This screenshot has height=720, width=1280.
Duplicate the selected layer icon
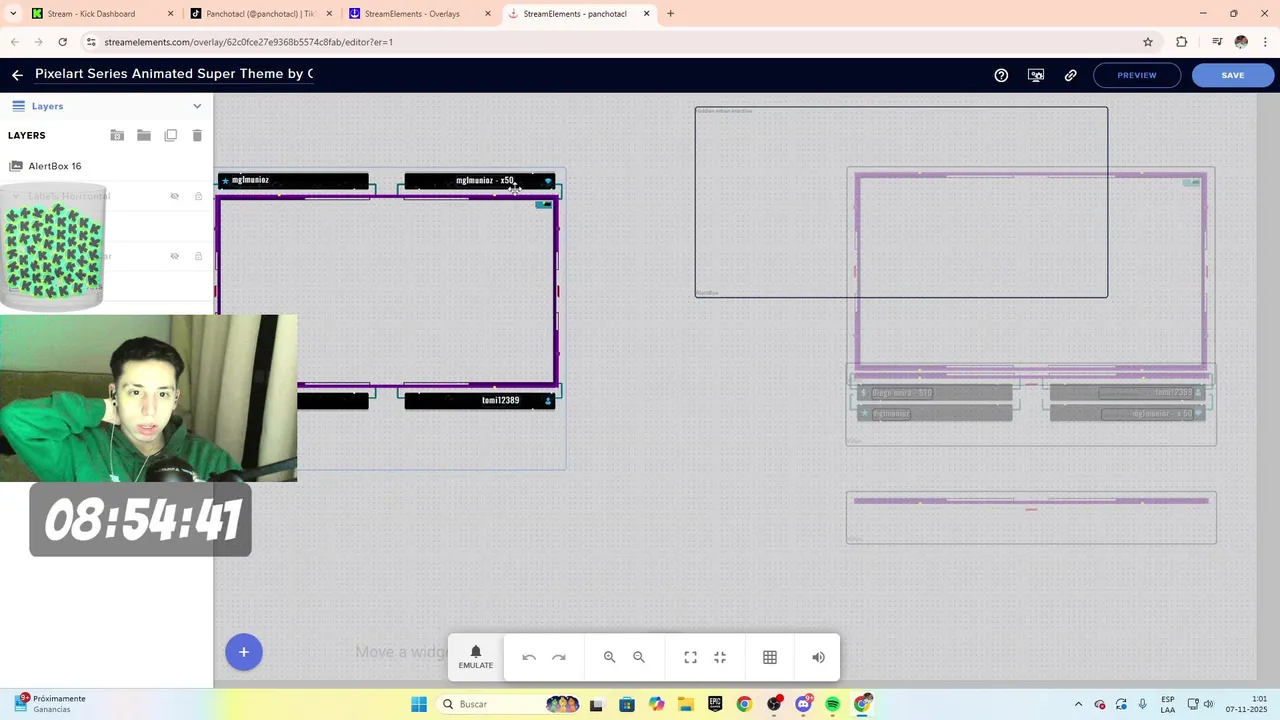[x=171, y=135]
